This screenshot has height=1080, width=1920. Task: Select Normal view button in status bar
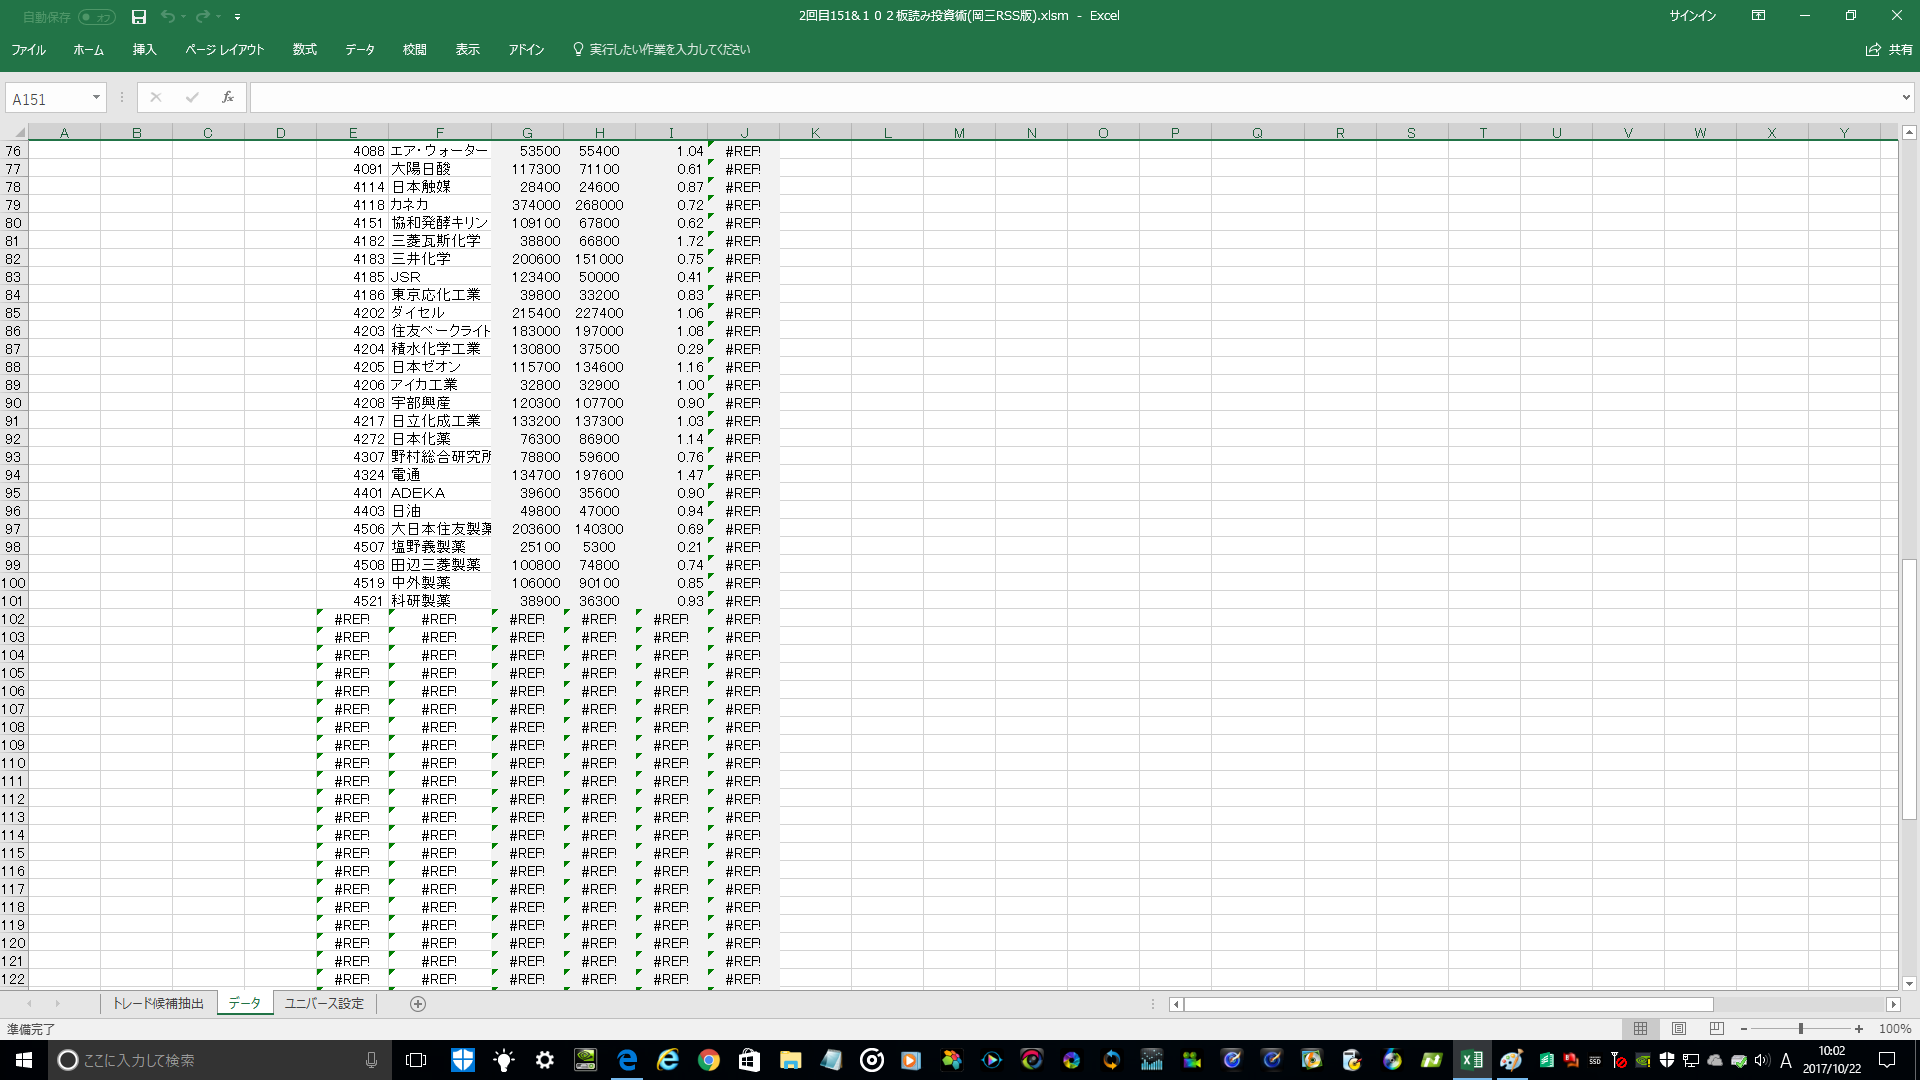(1641, 1028)
